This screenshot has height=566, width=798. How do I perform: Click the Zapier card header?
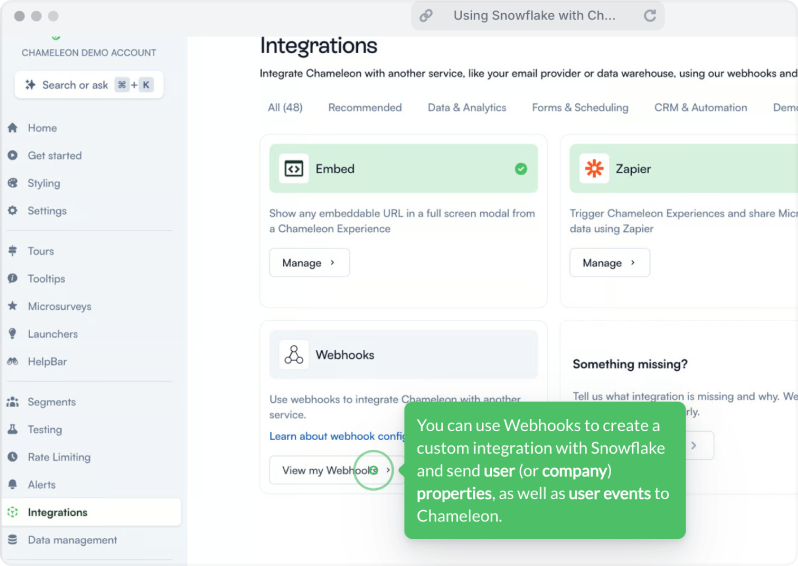pyautogui.click(x=683, y=168)
